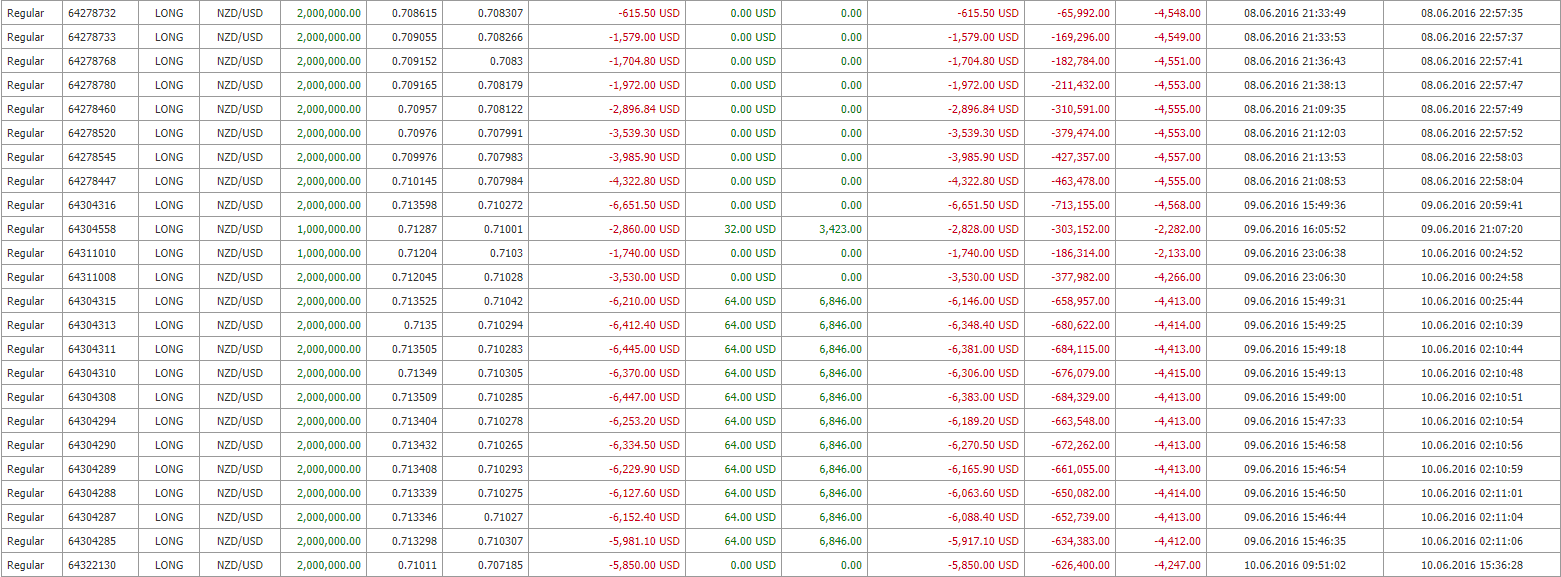Click order ID 64304308
This screenshot has height=577, width=1561.
[x=92, y=397]
